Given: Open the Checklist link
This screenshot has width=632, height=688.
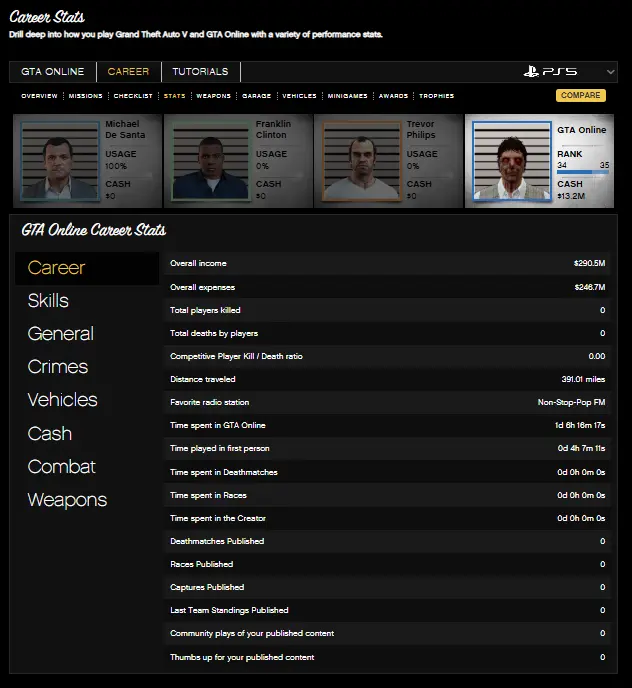Looking at the screenshot, I should click(133, 96).
